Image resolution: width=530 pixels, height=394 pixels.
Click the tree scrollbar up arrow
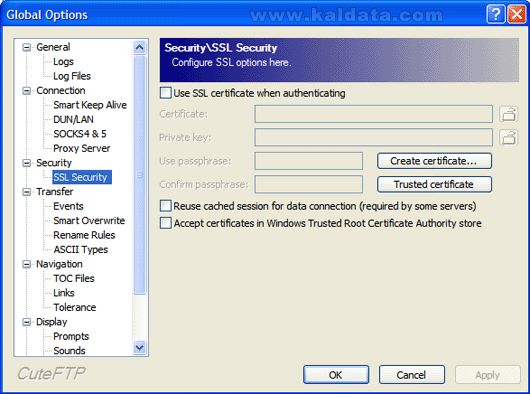coord(140,47)
